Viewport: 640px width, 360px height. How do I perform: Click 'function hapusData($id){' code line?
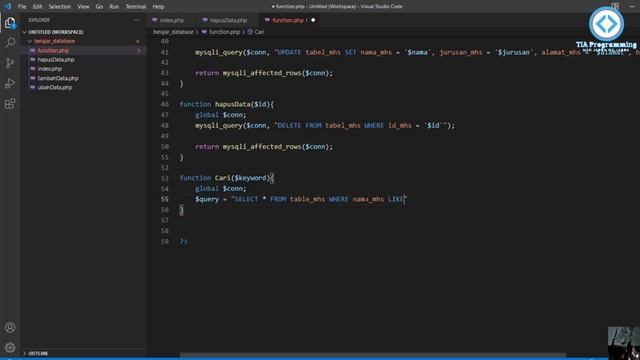point(227,104)
